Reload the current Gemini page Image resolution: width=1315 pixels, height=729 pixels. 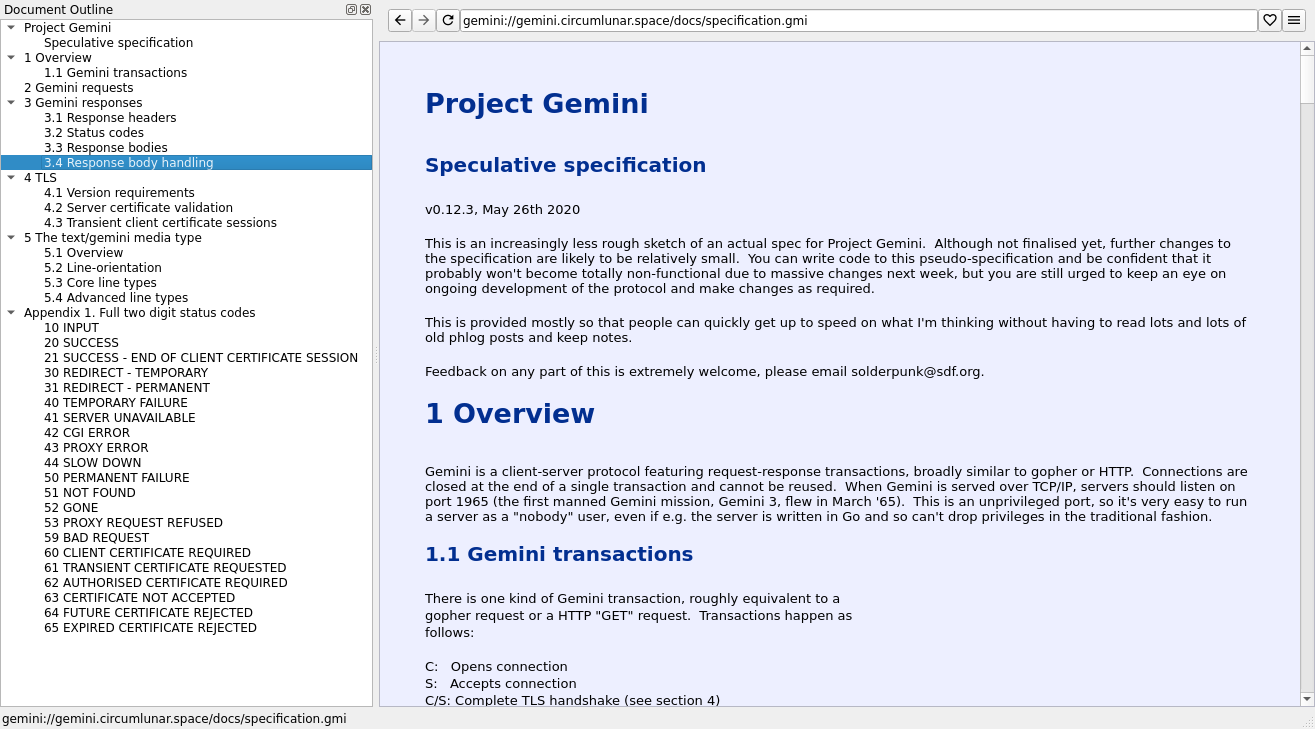[x=448, y=20]
